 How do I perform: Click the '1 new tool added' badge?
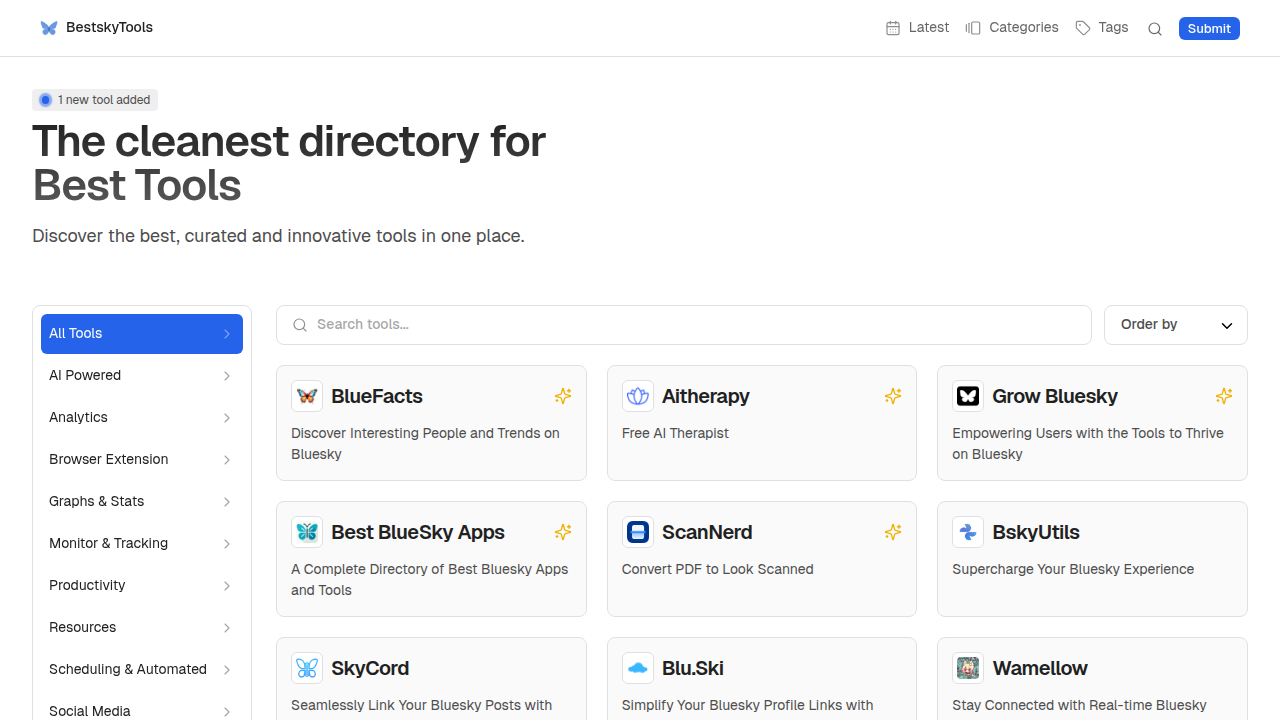[x=95, y=100]
